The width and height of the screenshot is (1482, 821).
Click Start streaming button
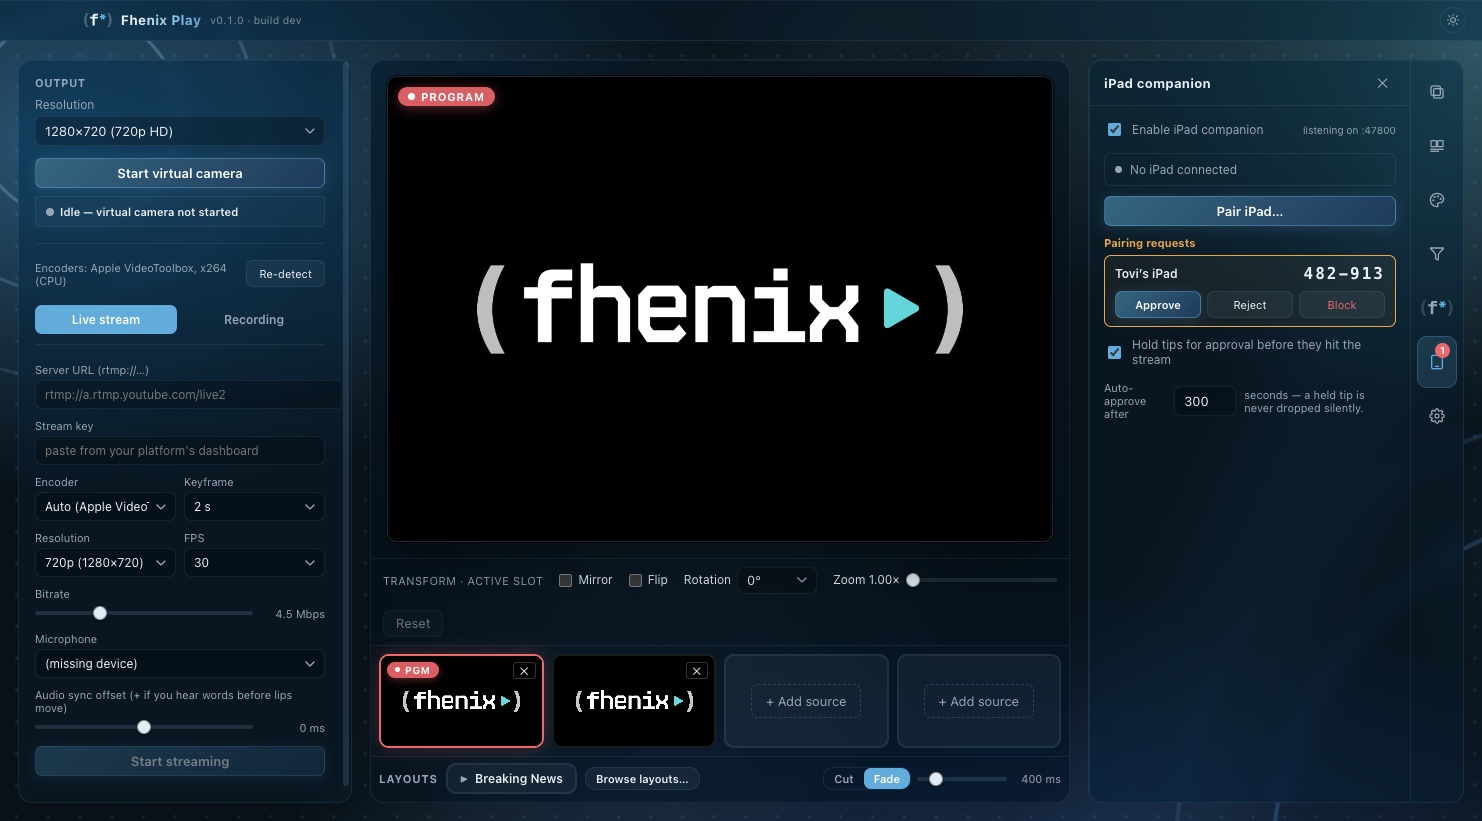click(180, 761)
